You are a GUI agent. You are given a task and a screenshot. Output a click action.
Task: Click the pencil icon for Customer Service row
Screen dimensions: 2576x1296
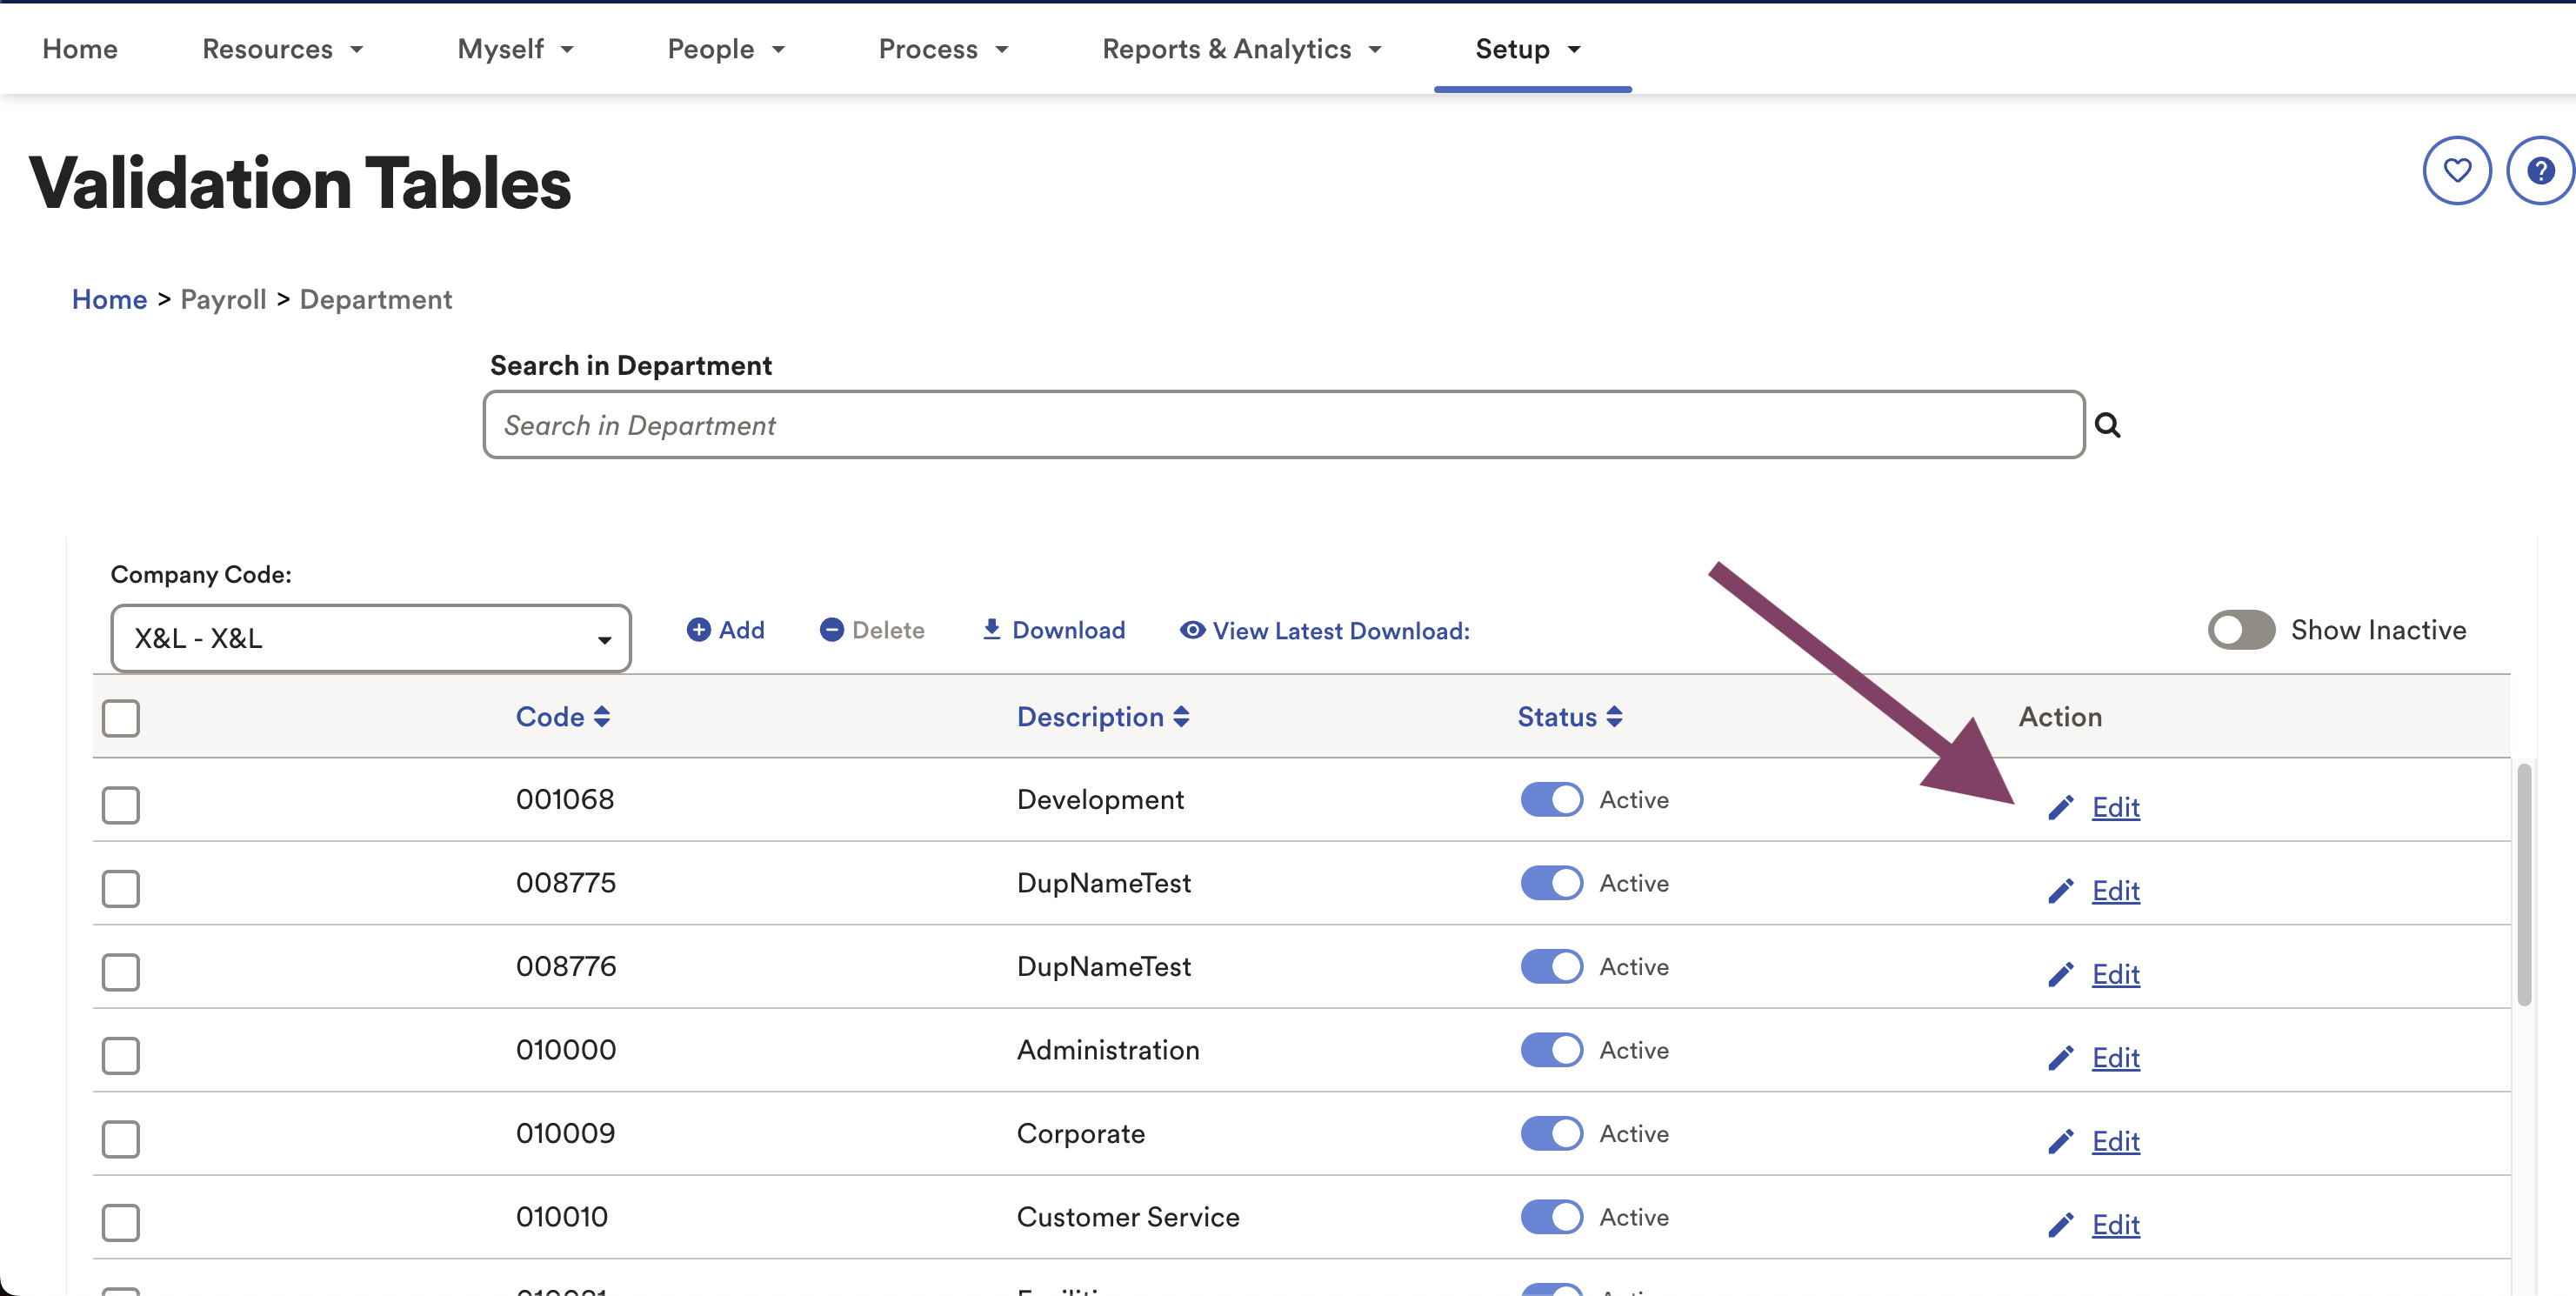coord(2060,1225)
